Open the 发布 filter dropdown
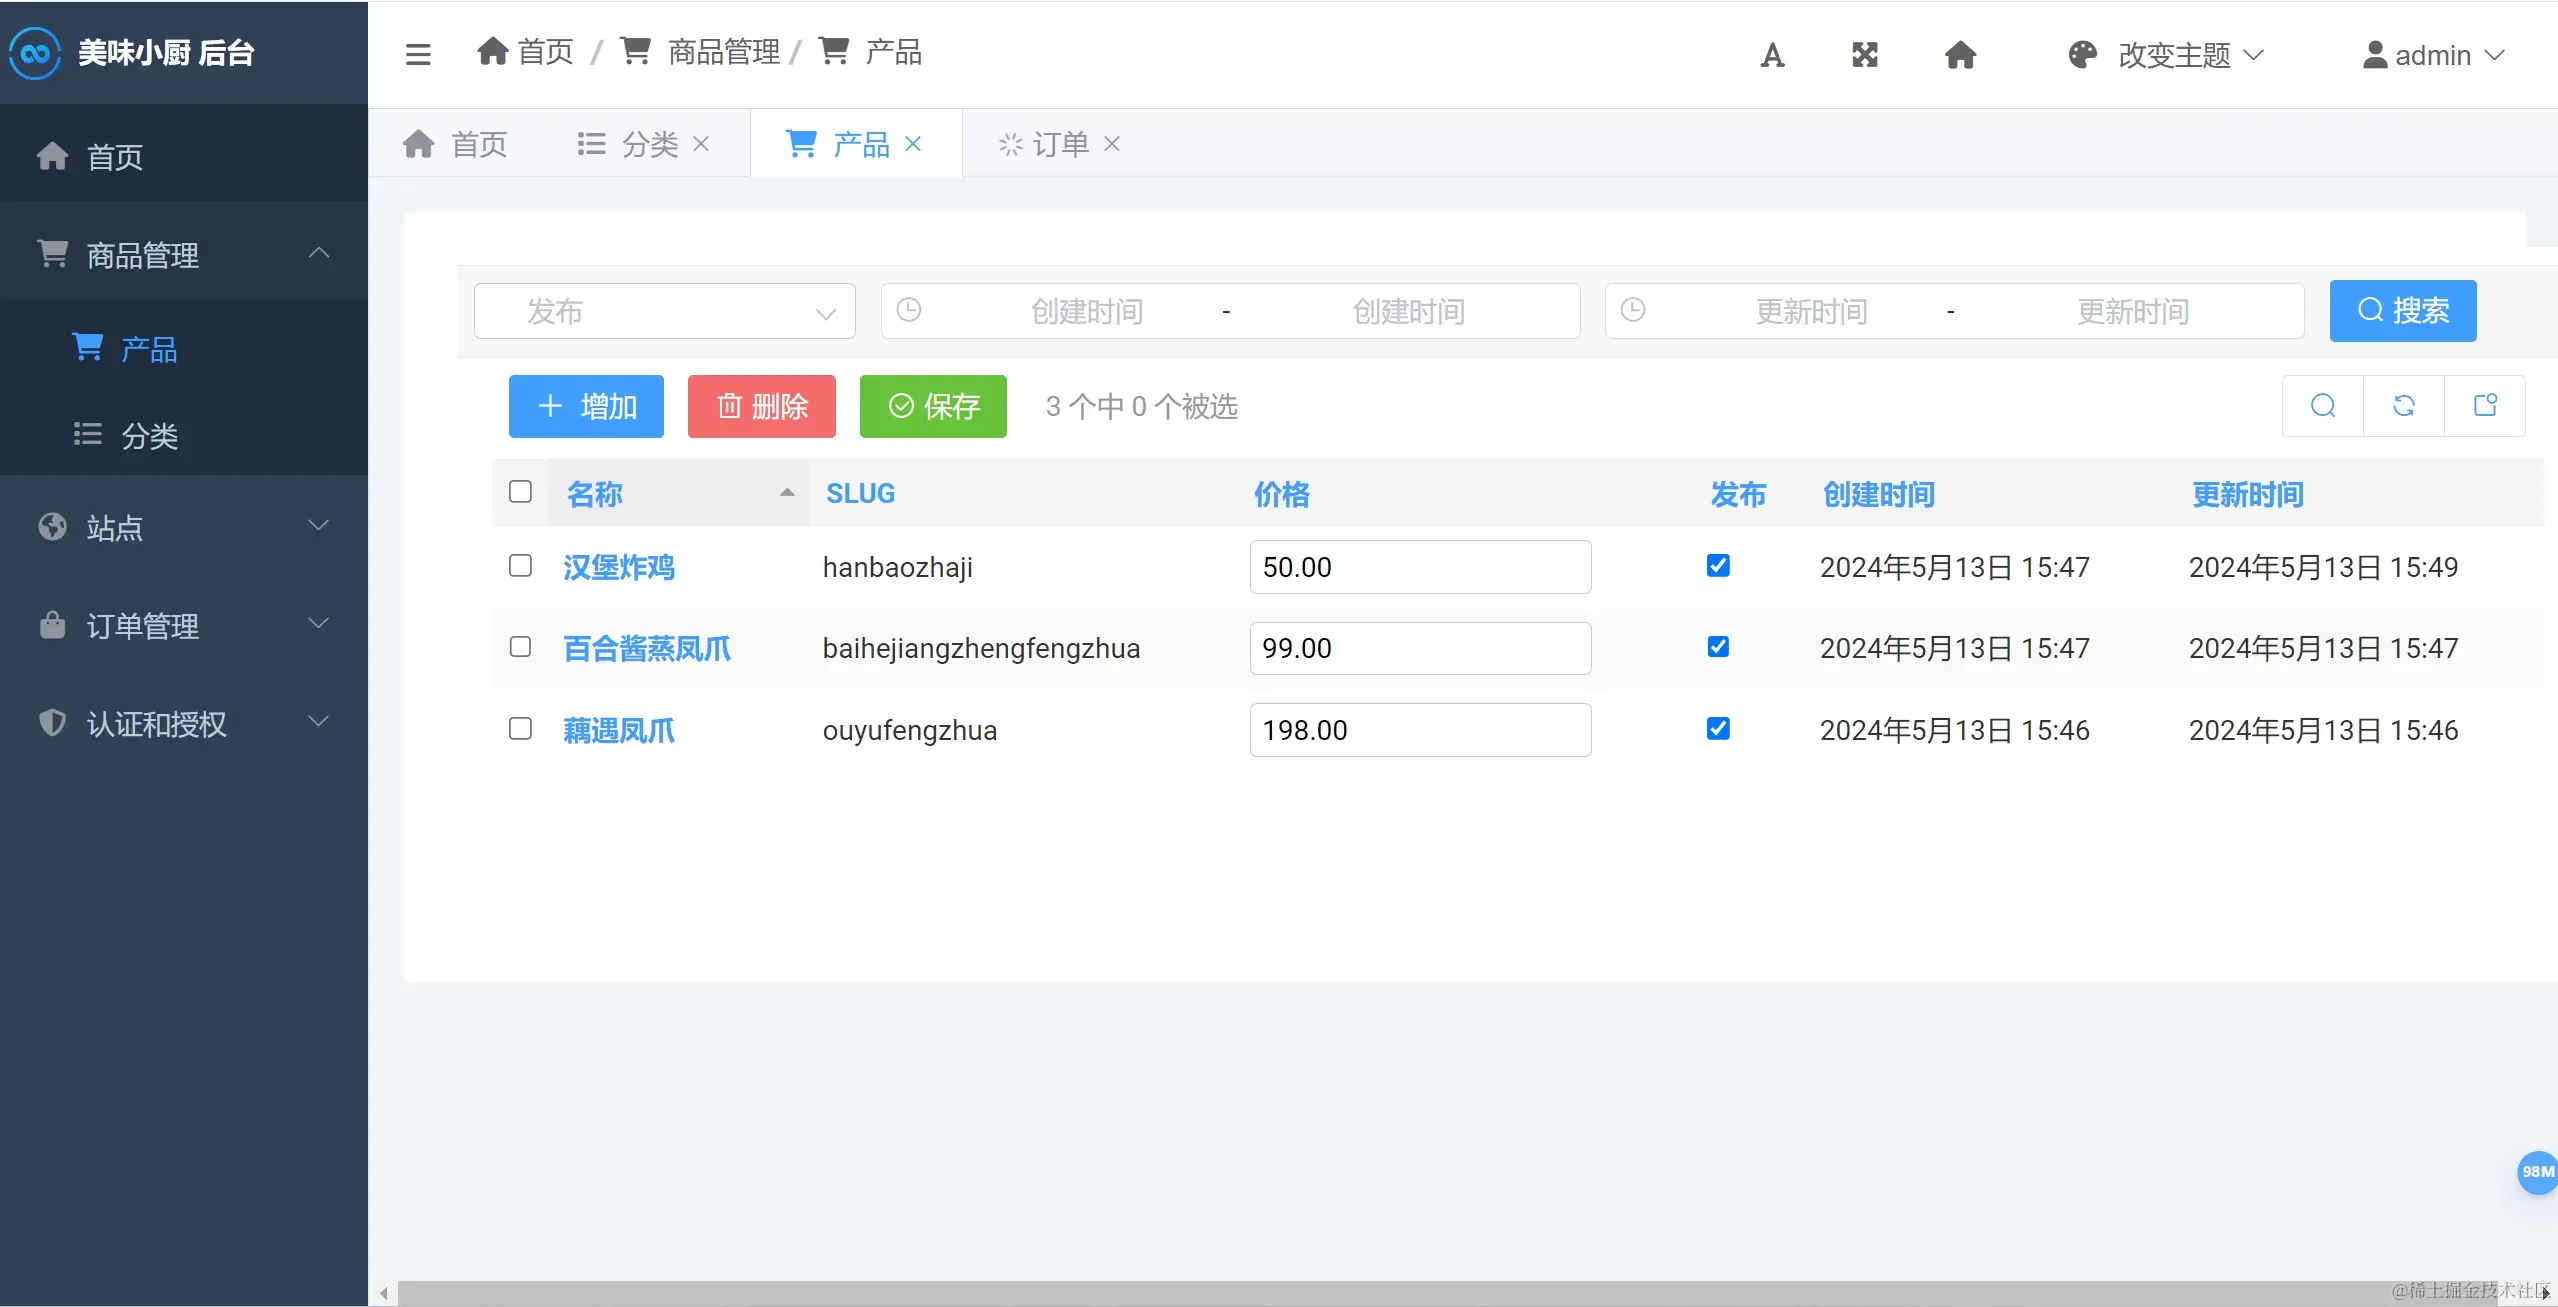Viewport: 2558px width, 1307px height. [664, 312]
